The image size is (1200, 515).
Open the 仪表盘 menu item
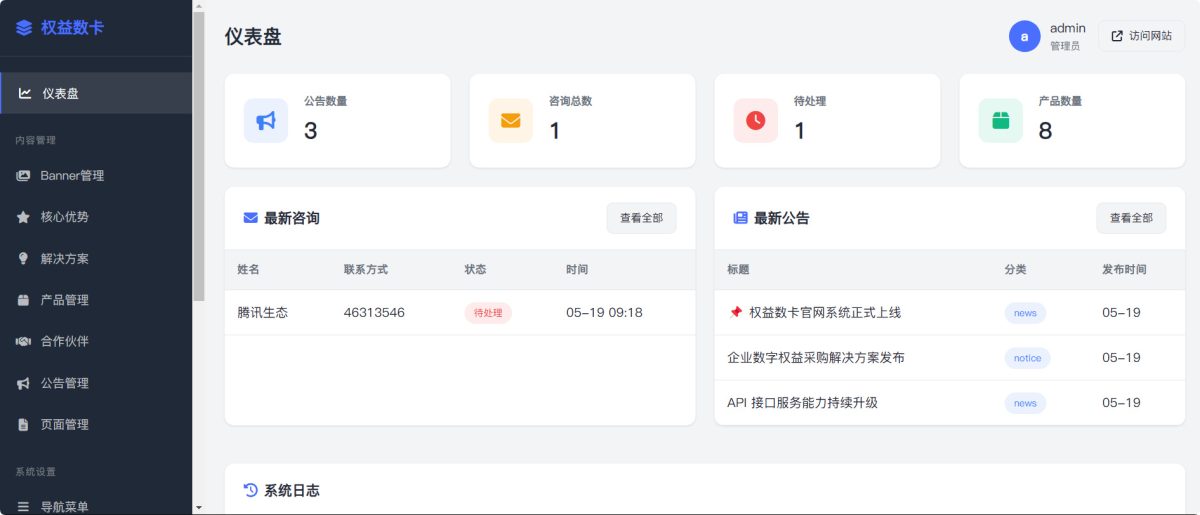96,93
